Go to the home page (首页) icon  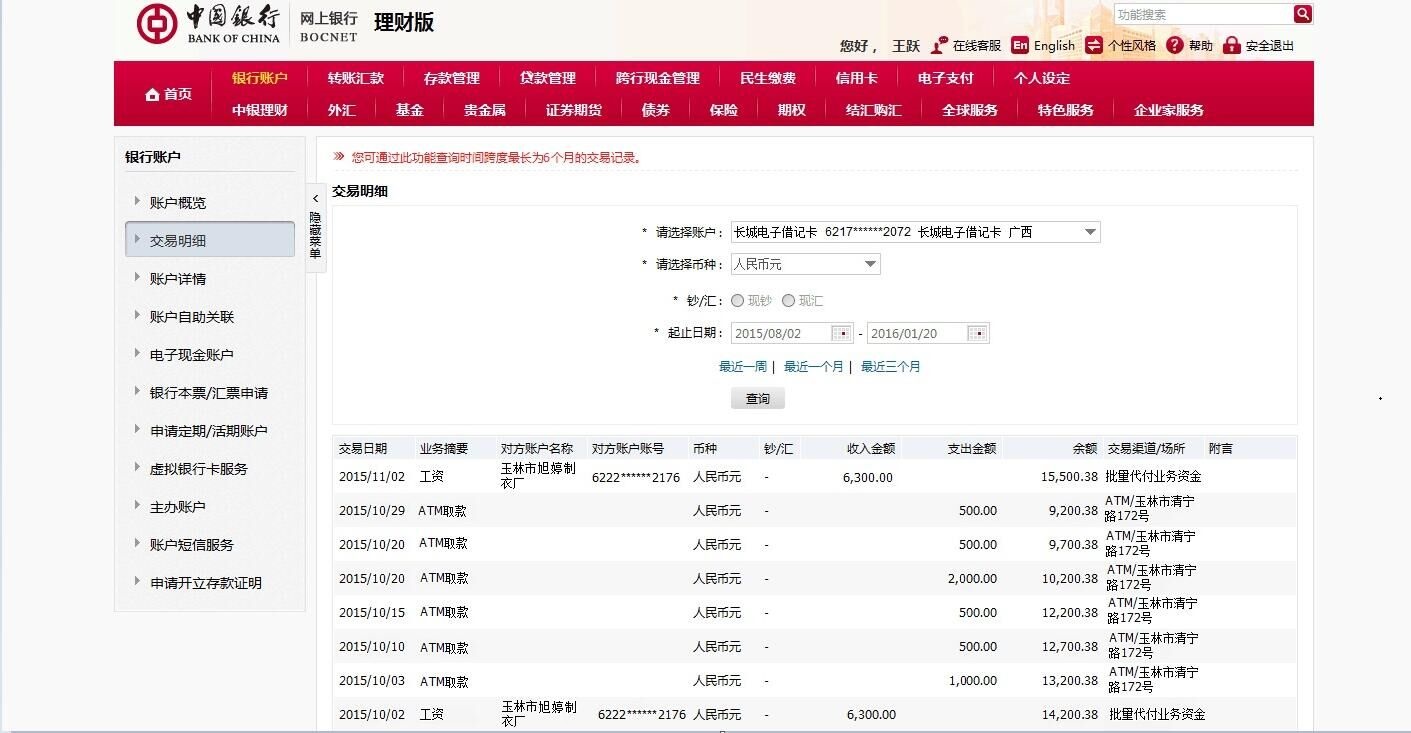click(153, 94)
